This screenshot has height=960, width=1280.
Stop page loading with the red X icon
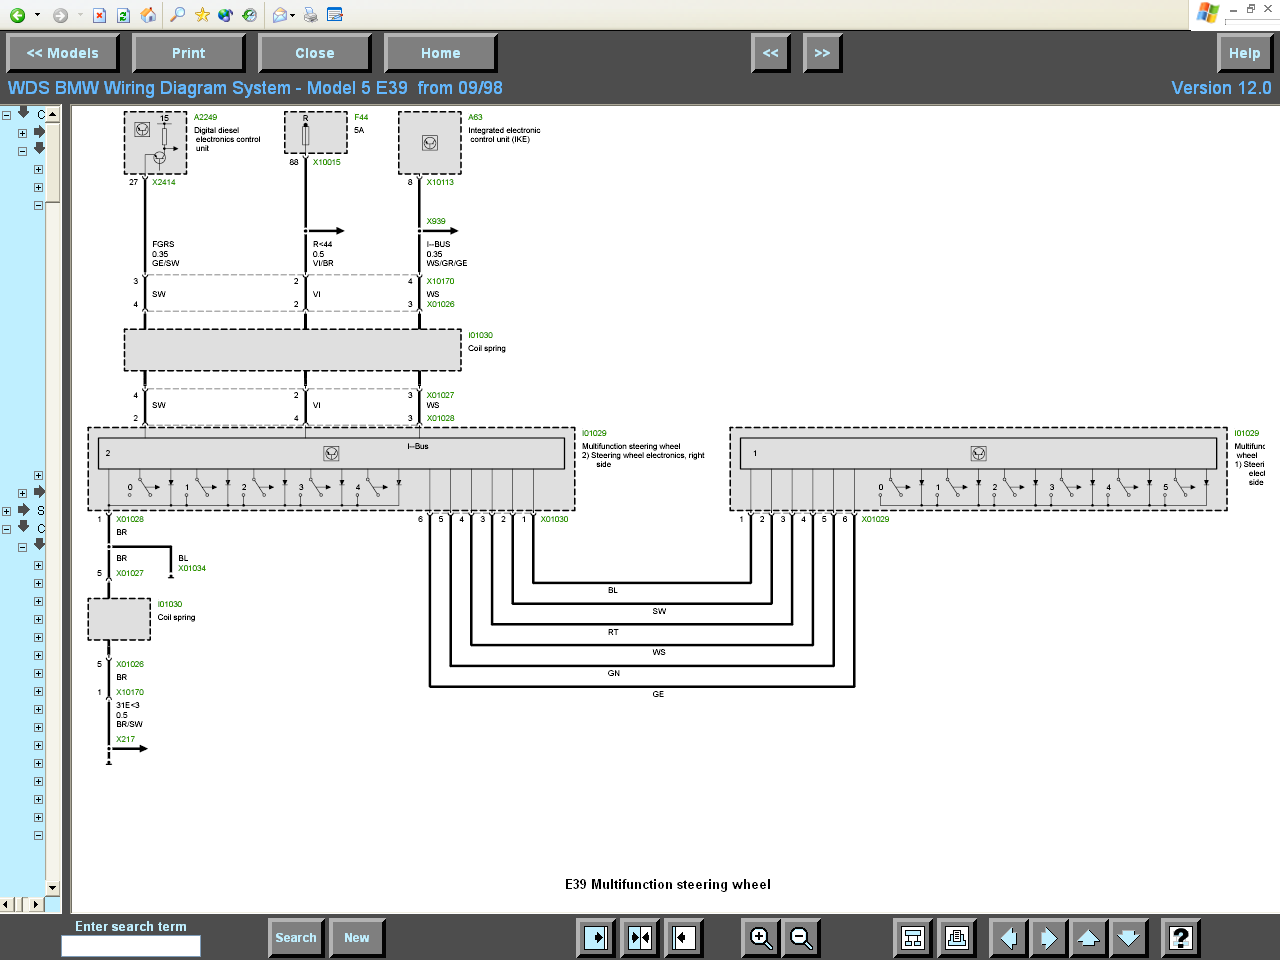[99, 15]
